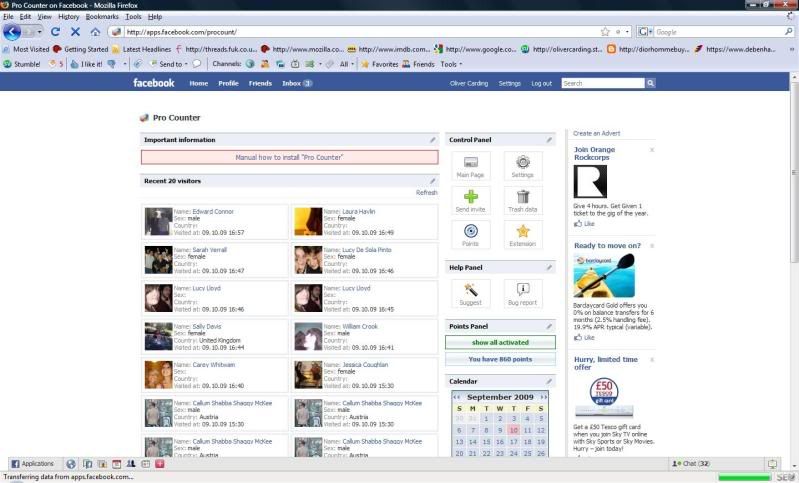Open the History menu
Viewport: 799px width, 483px height.
point(68,16)
